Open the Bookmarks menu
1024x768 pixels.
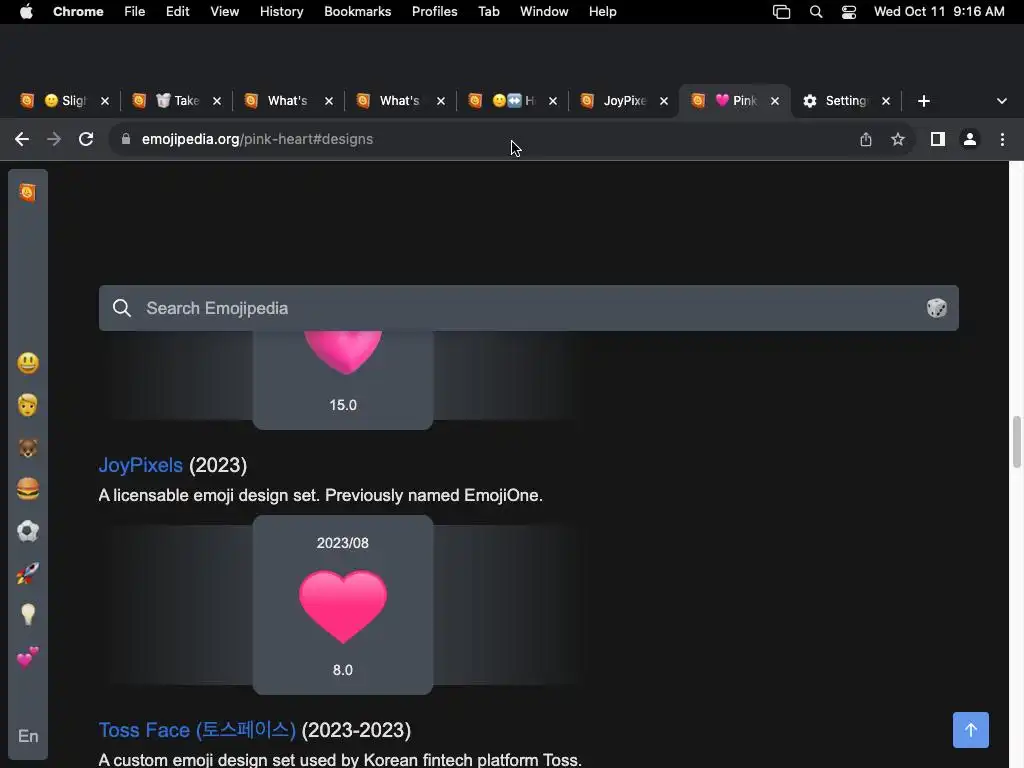357,11
